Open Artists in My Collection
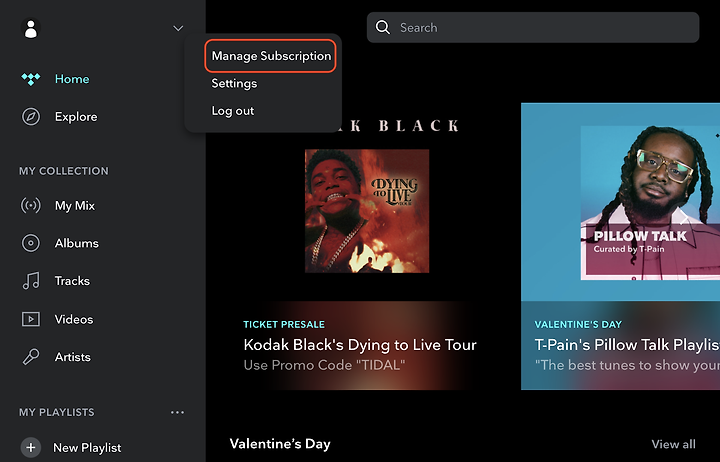Screen dimensions: 720x462 (73, 357)
